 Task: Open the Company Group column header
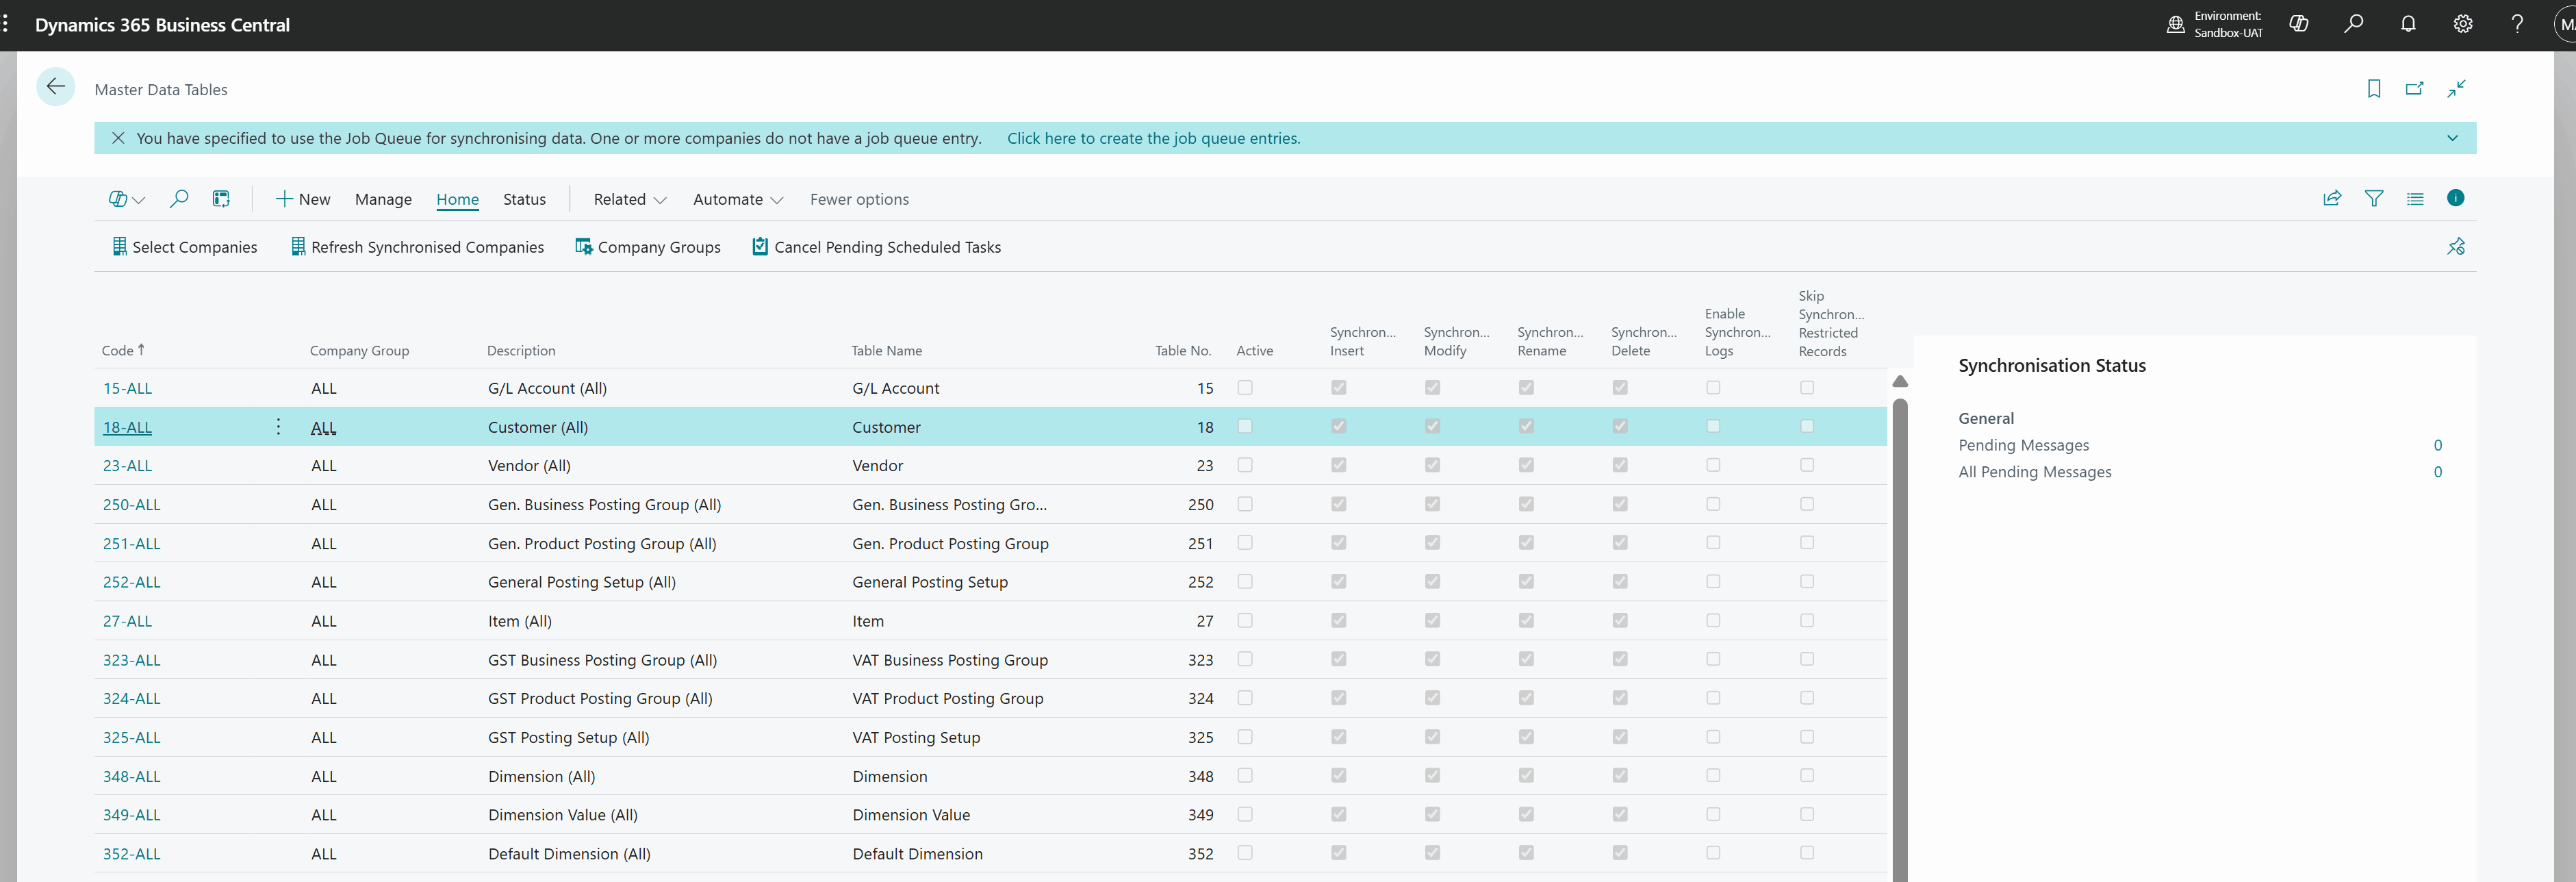pos(359,351)
